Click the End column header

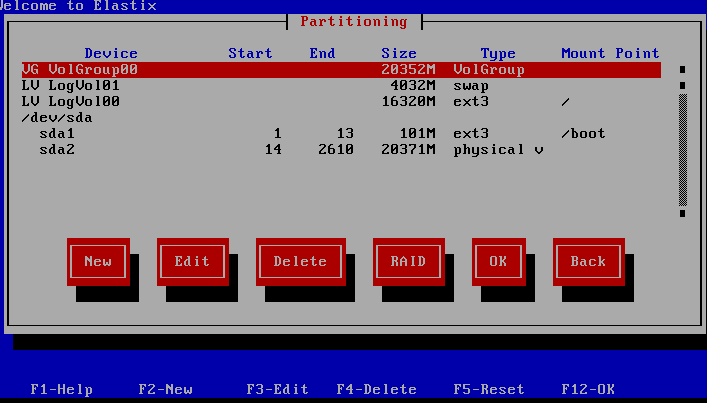[x=322, y=54]
